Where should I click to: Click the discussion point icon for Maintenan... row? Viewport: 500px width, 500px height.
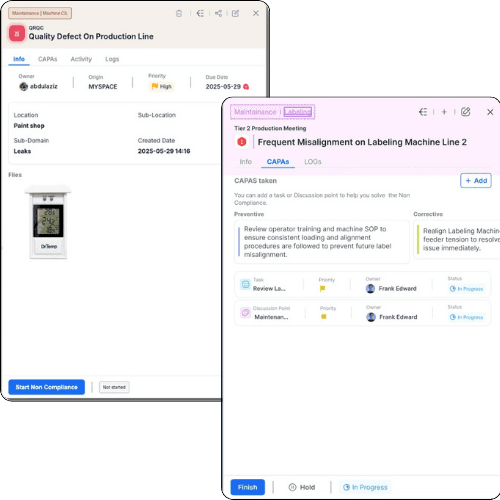pos(245,313)
